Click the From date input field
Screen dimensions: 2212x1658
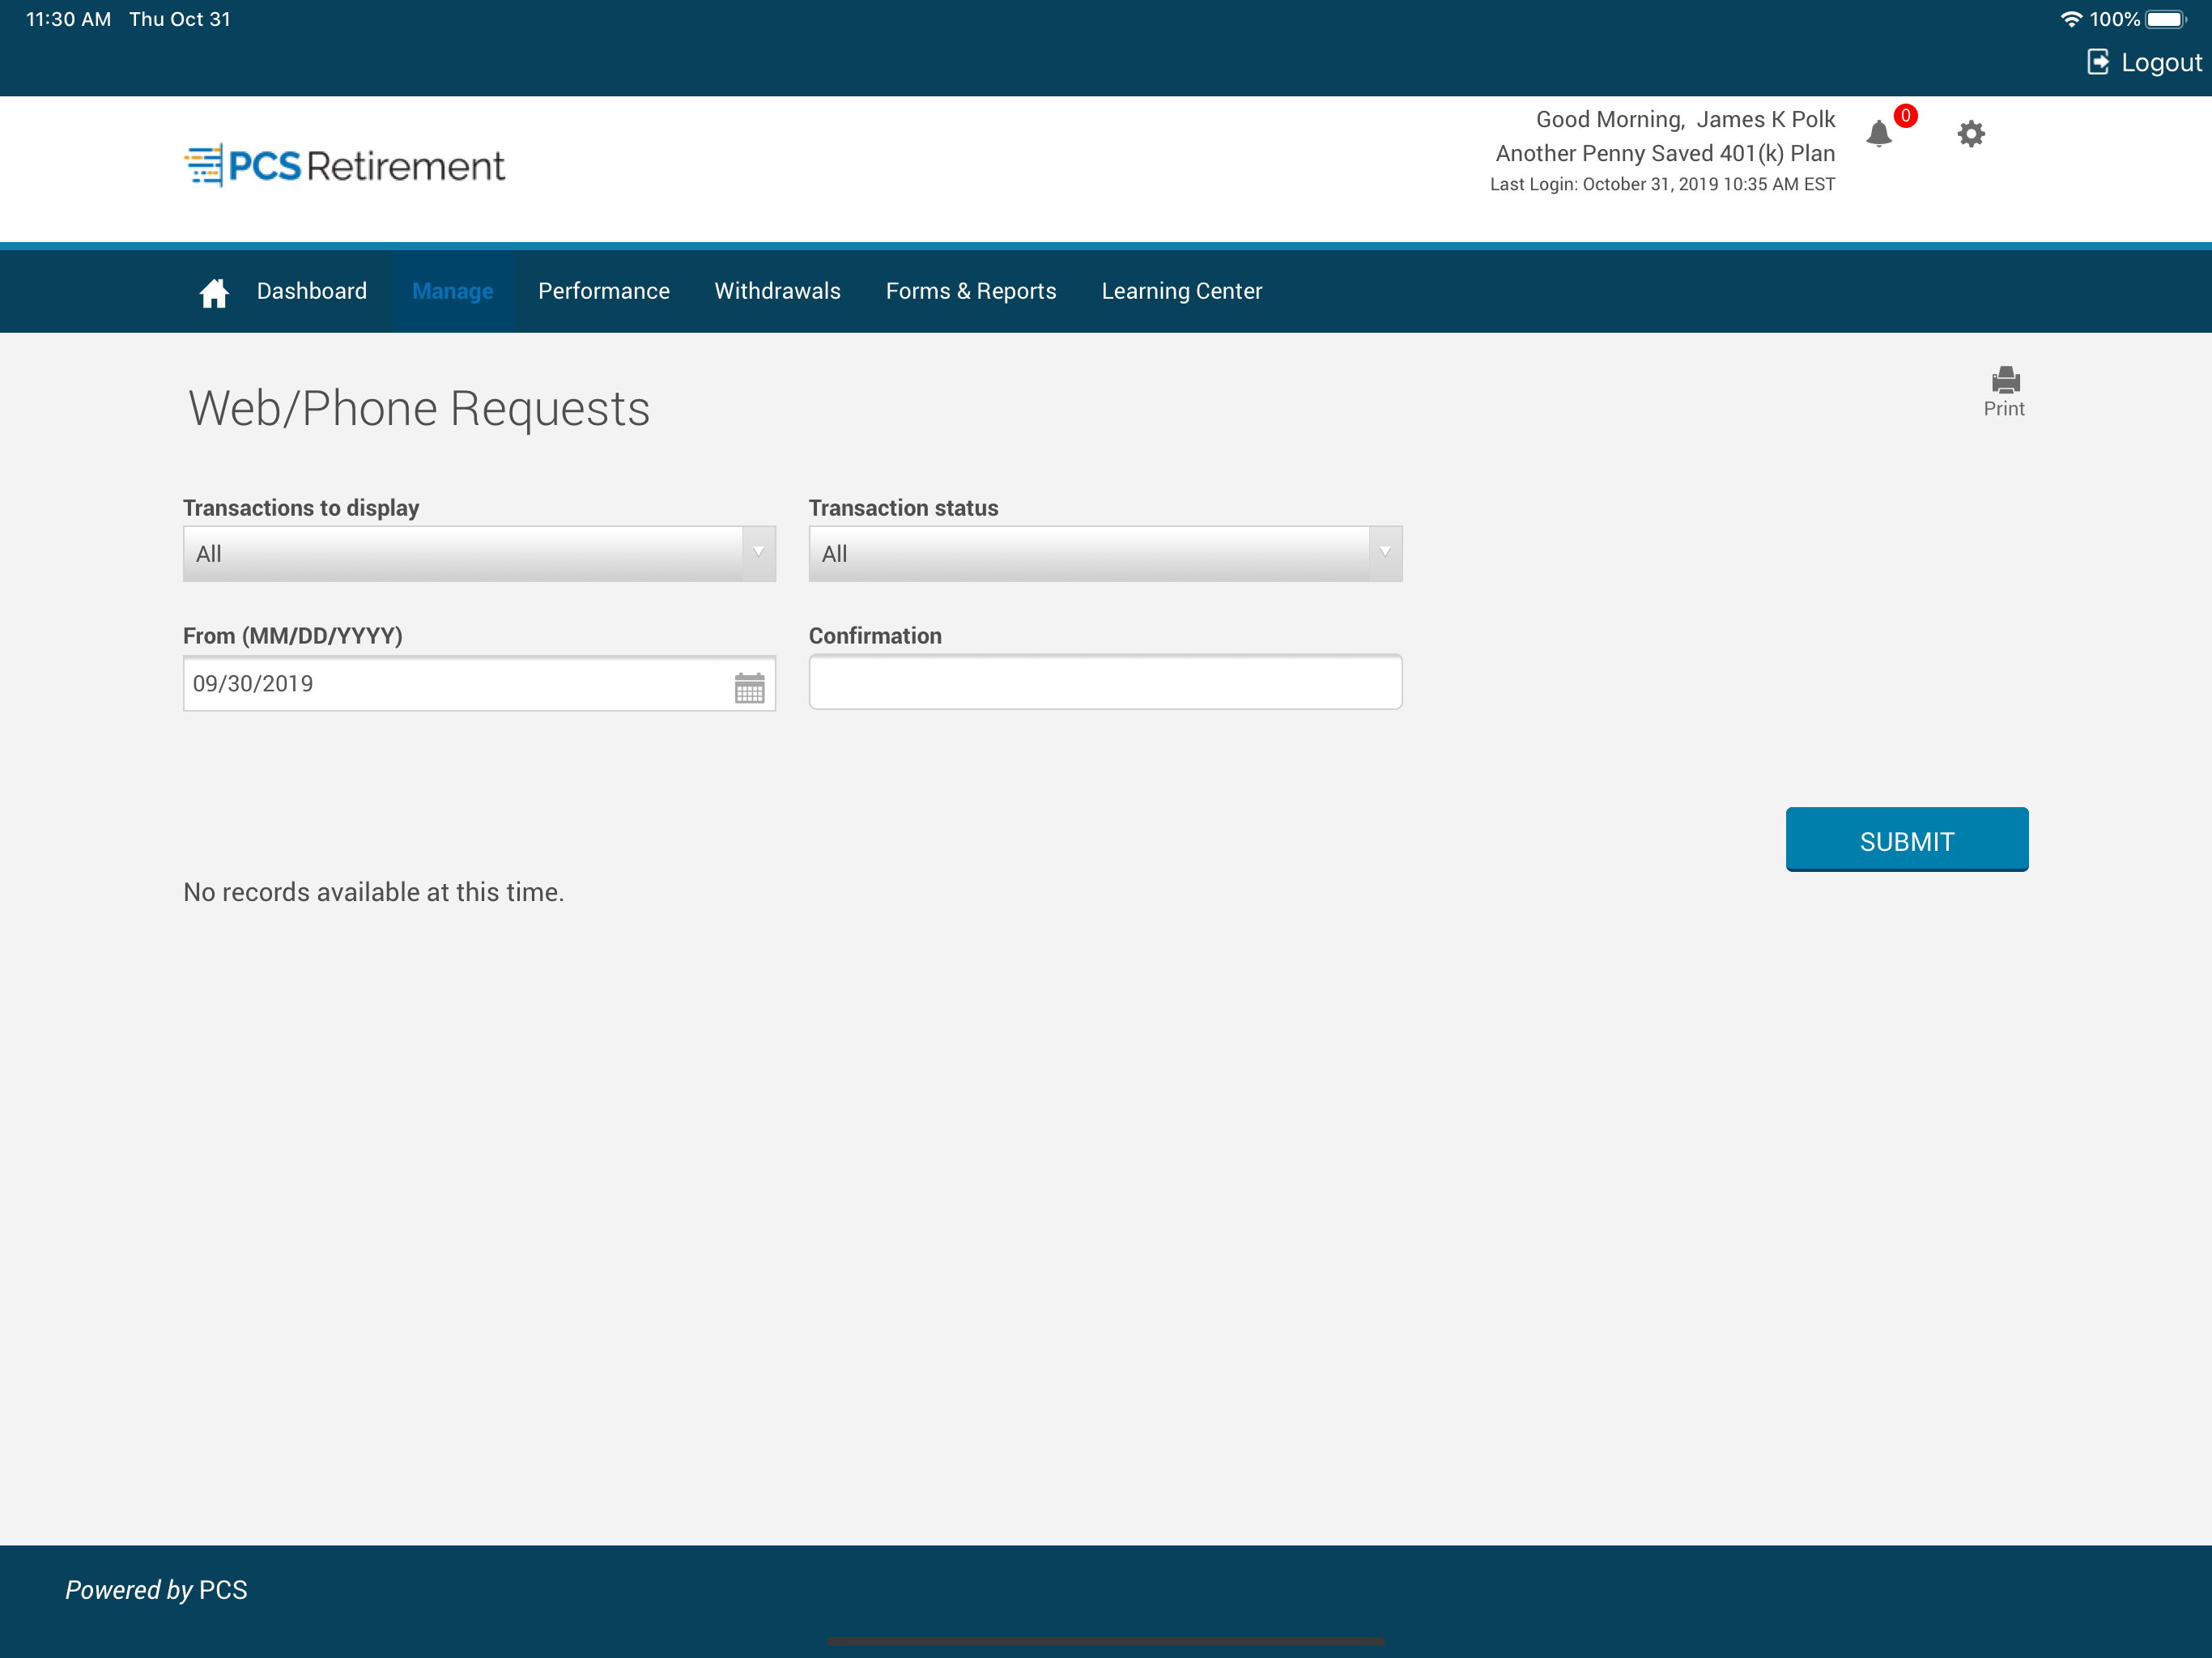(x=479, y=683)
